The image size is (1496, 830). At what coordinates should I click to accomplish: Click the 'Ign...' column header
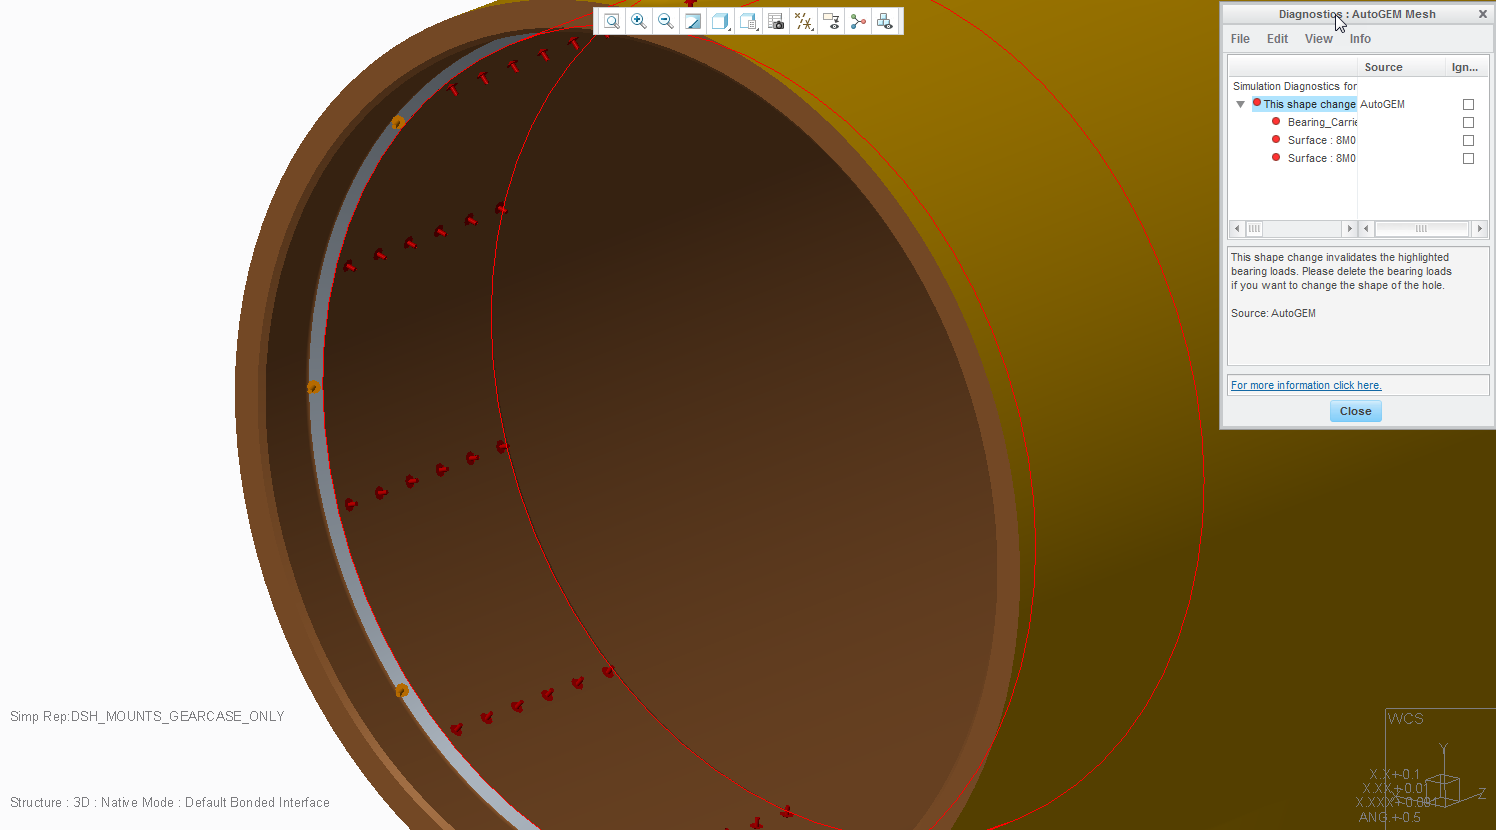[1466, 67]
